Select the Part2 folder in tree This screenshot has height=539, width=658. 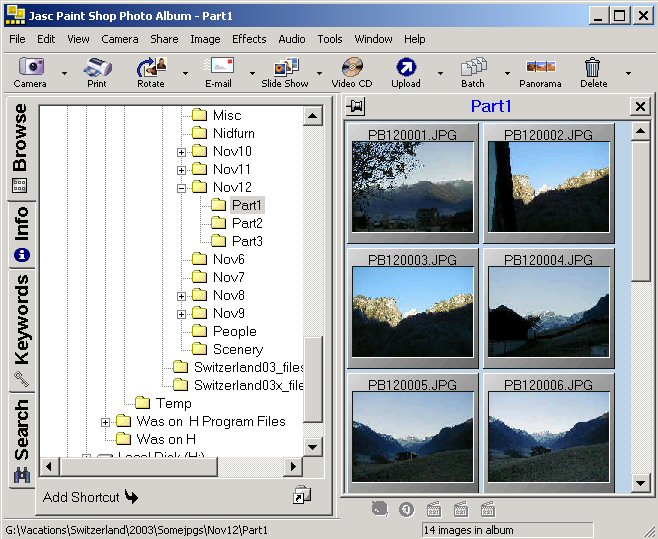[247, 223]
